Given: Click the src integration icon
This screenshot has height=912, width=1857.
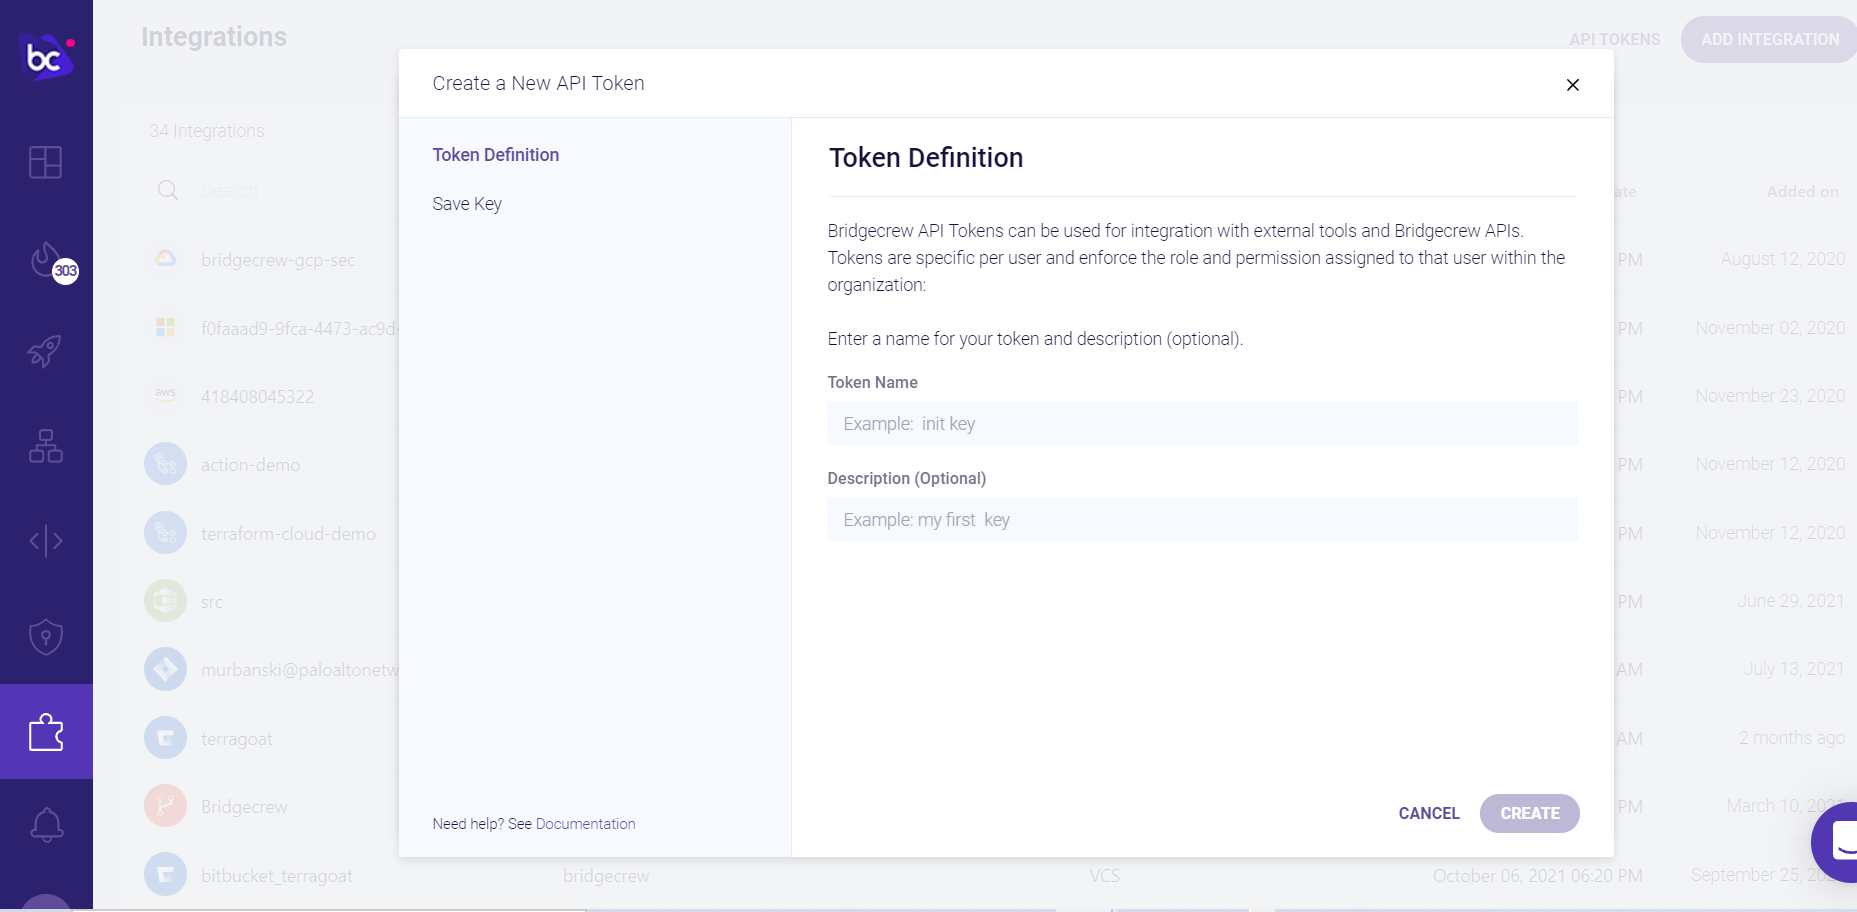Looking at the screenshot, I should coord(165,601).
